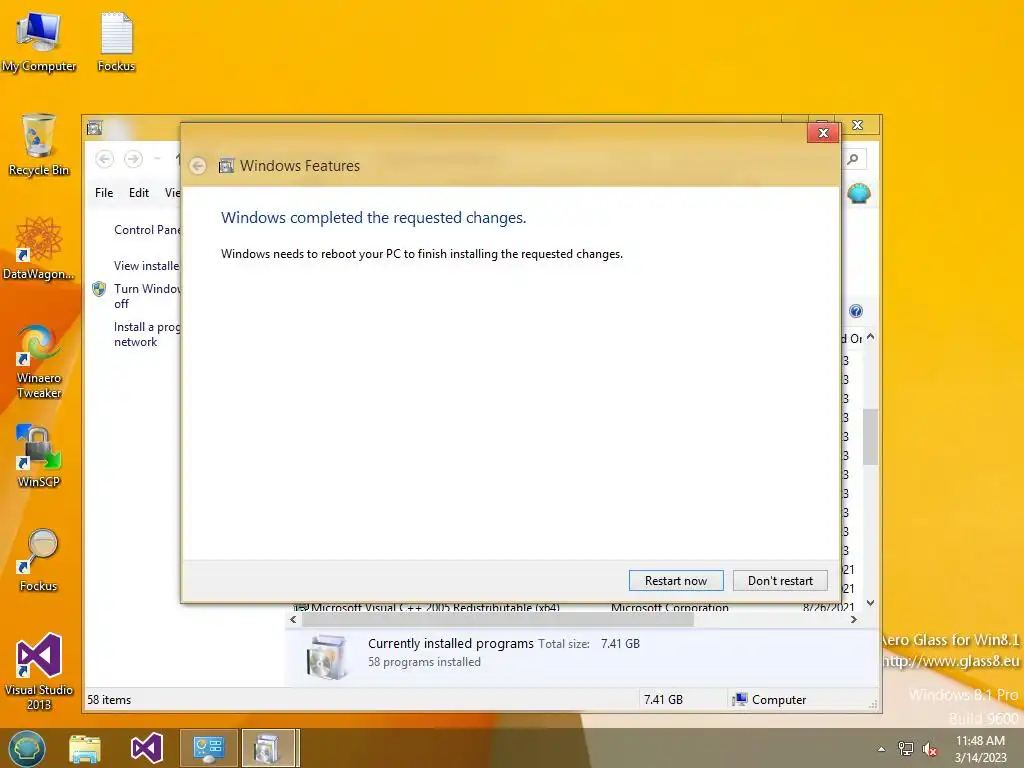The width and height of the screenshot is (1024, 768).
Task: Click the installed programs disc icon
Action: [326, 656]
